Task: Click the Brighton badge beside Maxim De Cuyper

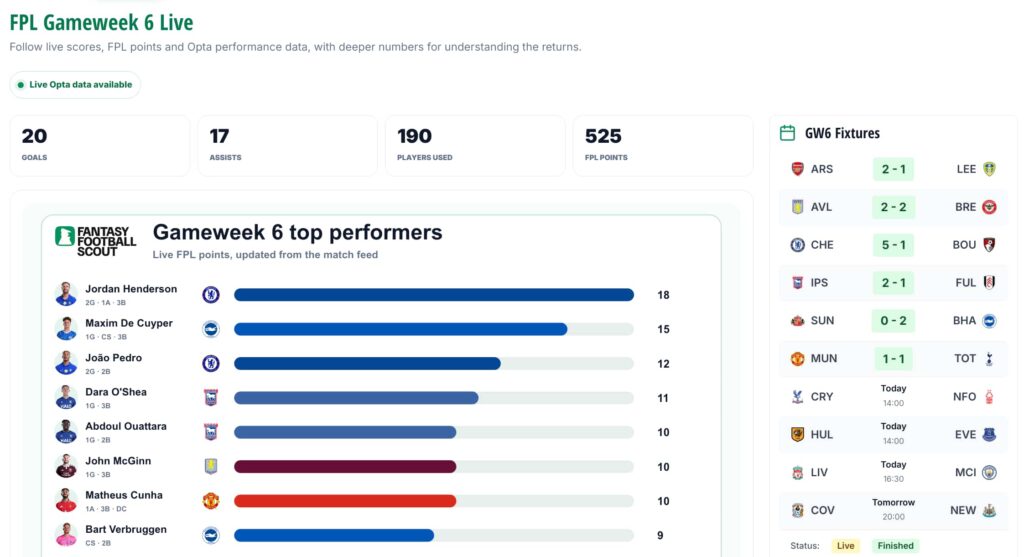Action: pyautogui.click(x=211, y=329)
